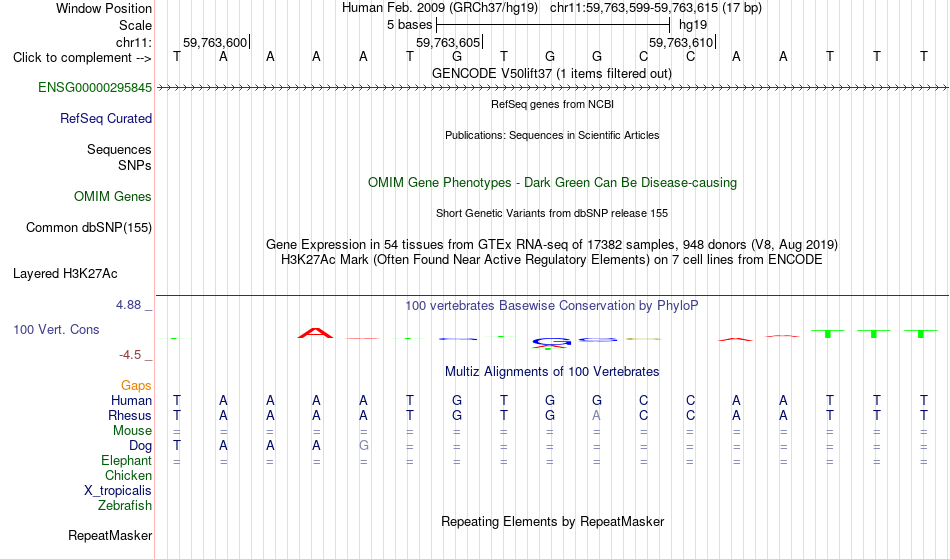Open the RefSeq Curated track label
This screenshot has height=559, width=950.
coord(106,119)
